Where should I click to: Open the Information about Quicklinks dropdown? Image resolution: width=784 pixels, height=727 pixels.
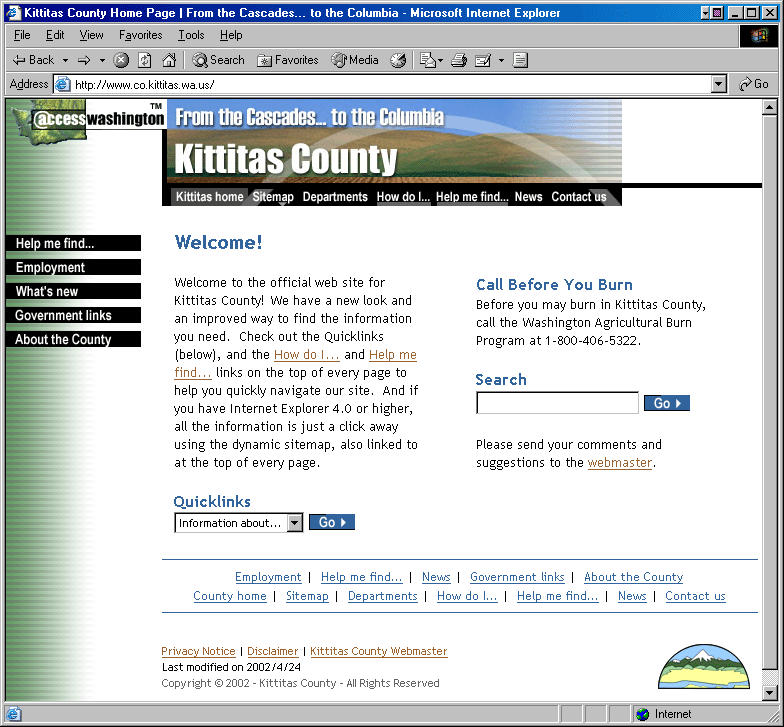(x=238, y=523)
